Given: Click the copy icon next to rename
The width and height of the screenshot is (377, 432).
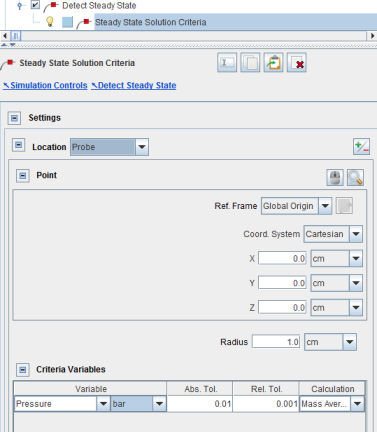Looking at the screenshot, I should pyautogui.click(x=250, y=62).
